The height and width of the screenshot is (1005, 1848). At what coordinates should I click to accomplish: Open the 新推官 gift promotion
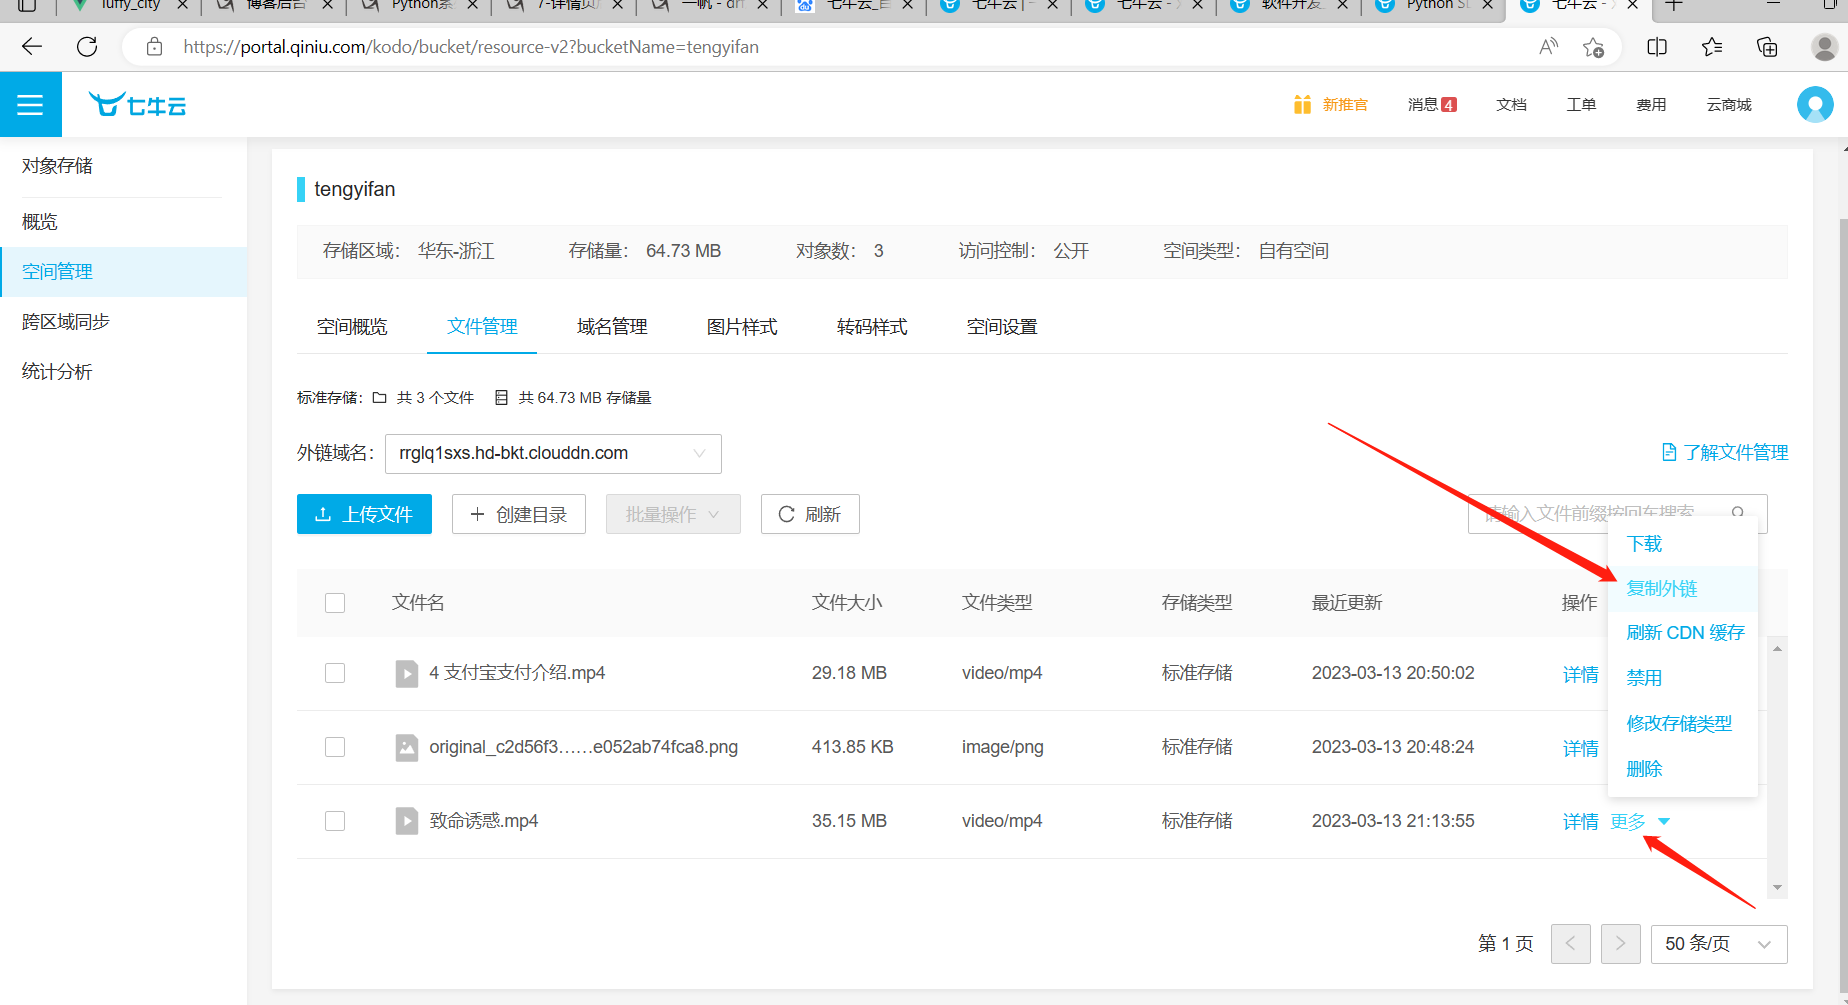(x=1330, y=104)
